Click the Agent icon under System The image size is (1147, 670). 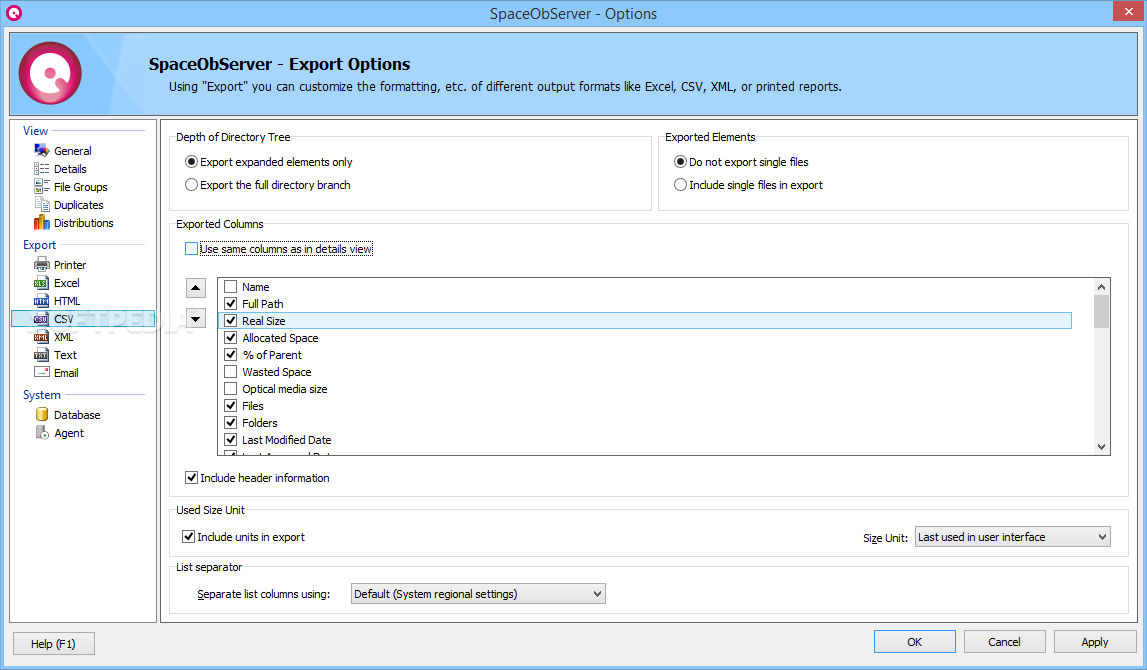point(42,432)
